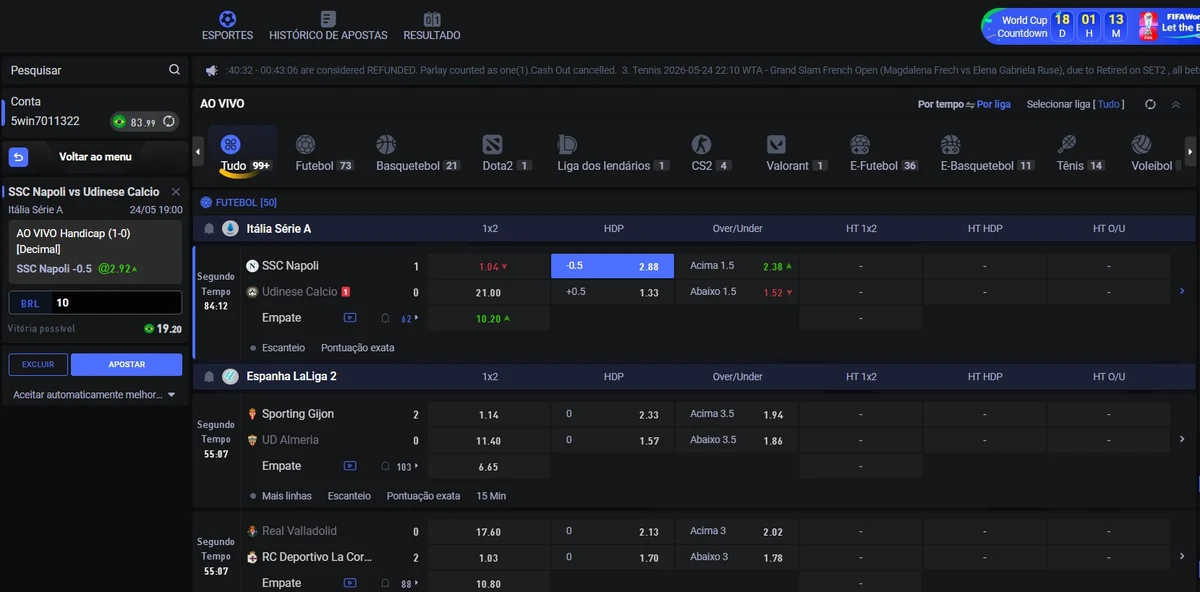Select Sporting Gijon odds 1.14
Viewport: 1200px width, 592px height.
coord(489,414)
